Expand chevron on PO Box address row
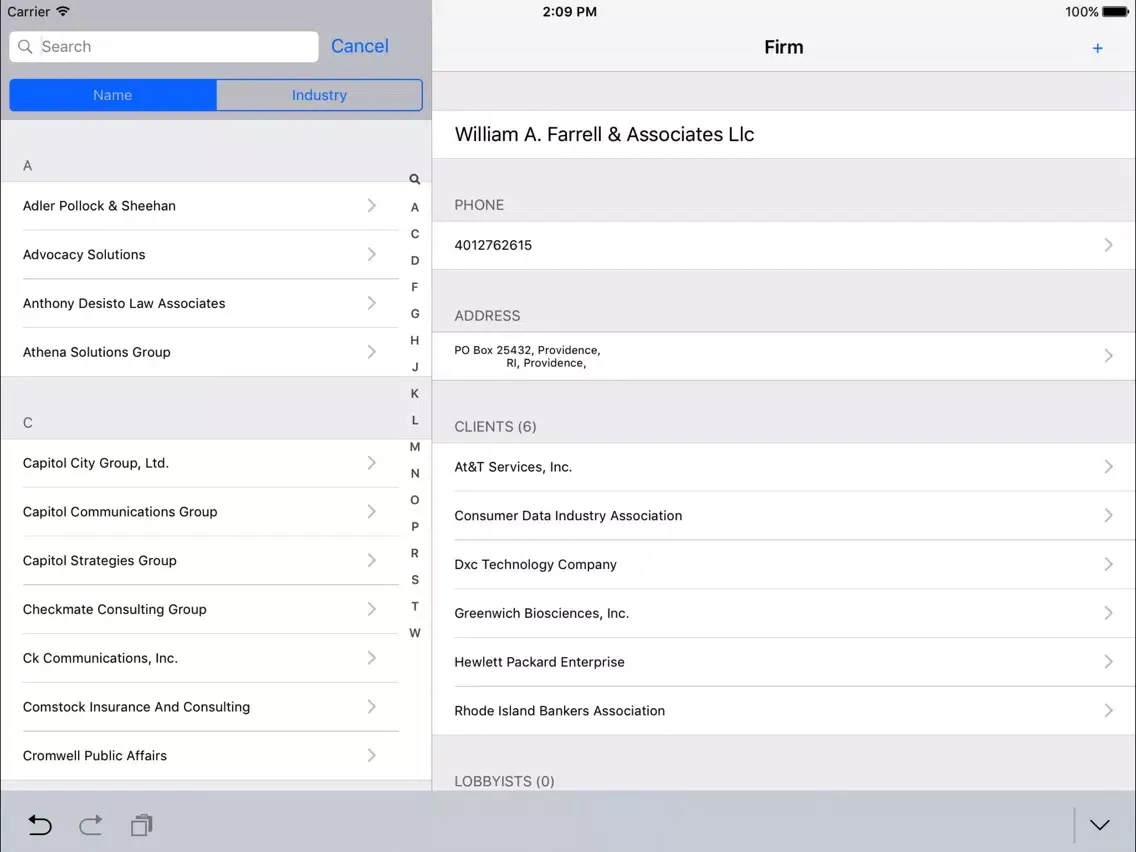 pyautogui.click(x=1108, y=356)
